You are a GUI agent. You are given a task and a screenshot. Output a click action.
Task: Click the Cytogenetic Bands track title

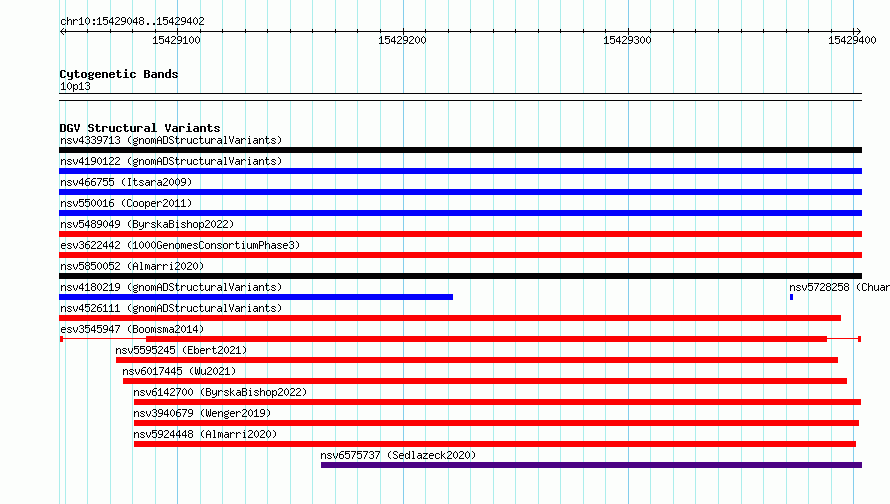119,74
